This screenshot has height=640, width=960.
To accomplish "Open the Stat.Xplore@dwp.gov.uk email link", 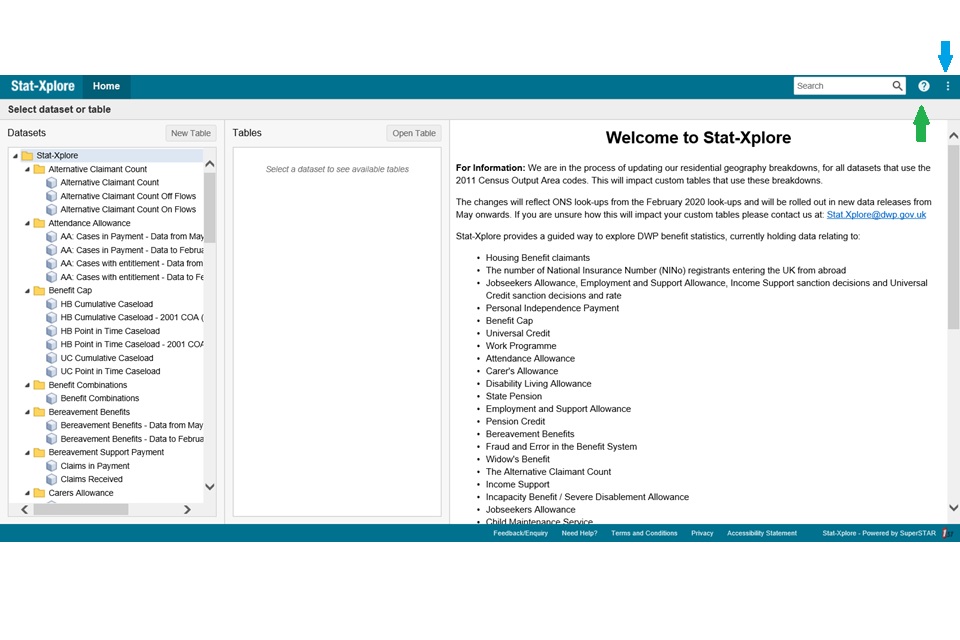I will click(876, 215).
